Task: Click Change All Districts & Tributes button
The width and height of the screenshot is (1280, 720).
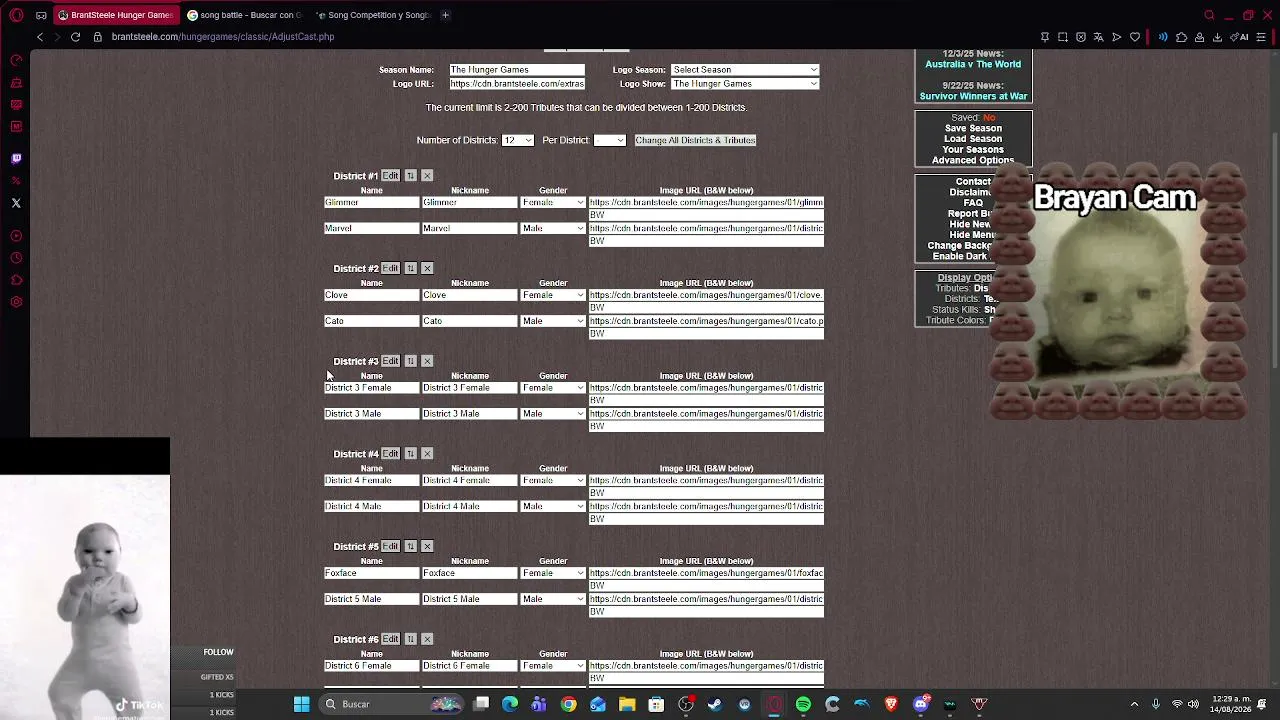Action: tap(695, 140)
